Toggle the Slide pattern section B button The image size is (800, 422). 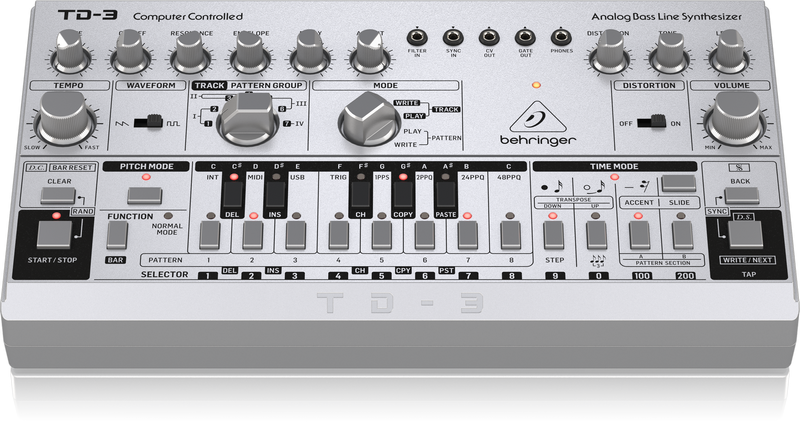click(x=682, y=235)
